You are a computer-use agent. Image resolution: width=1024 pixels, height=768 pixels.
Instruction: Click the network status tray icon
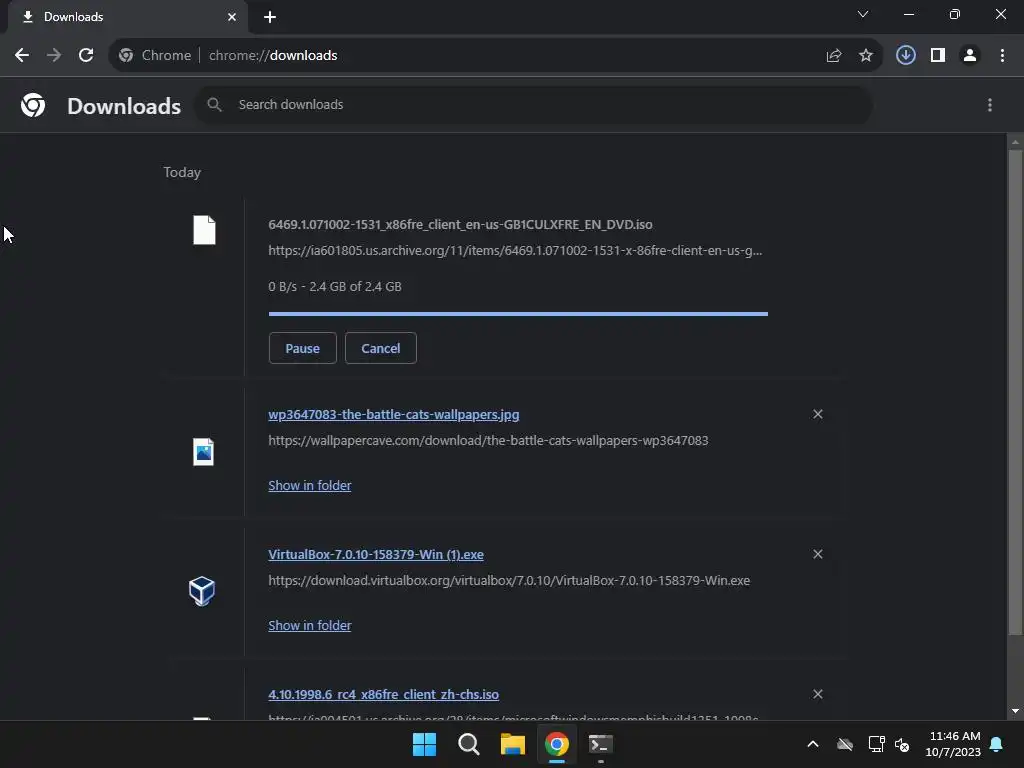[x=876, y=744]
